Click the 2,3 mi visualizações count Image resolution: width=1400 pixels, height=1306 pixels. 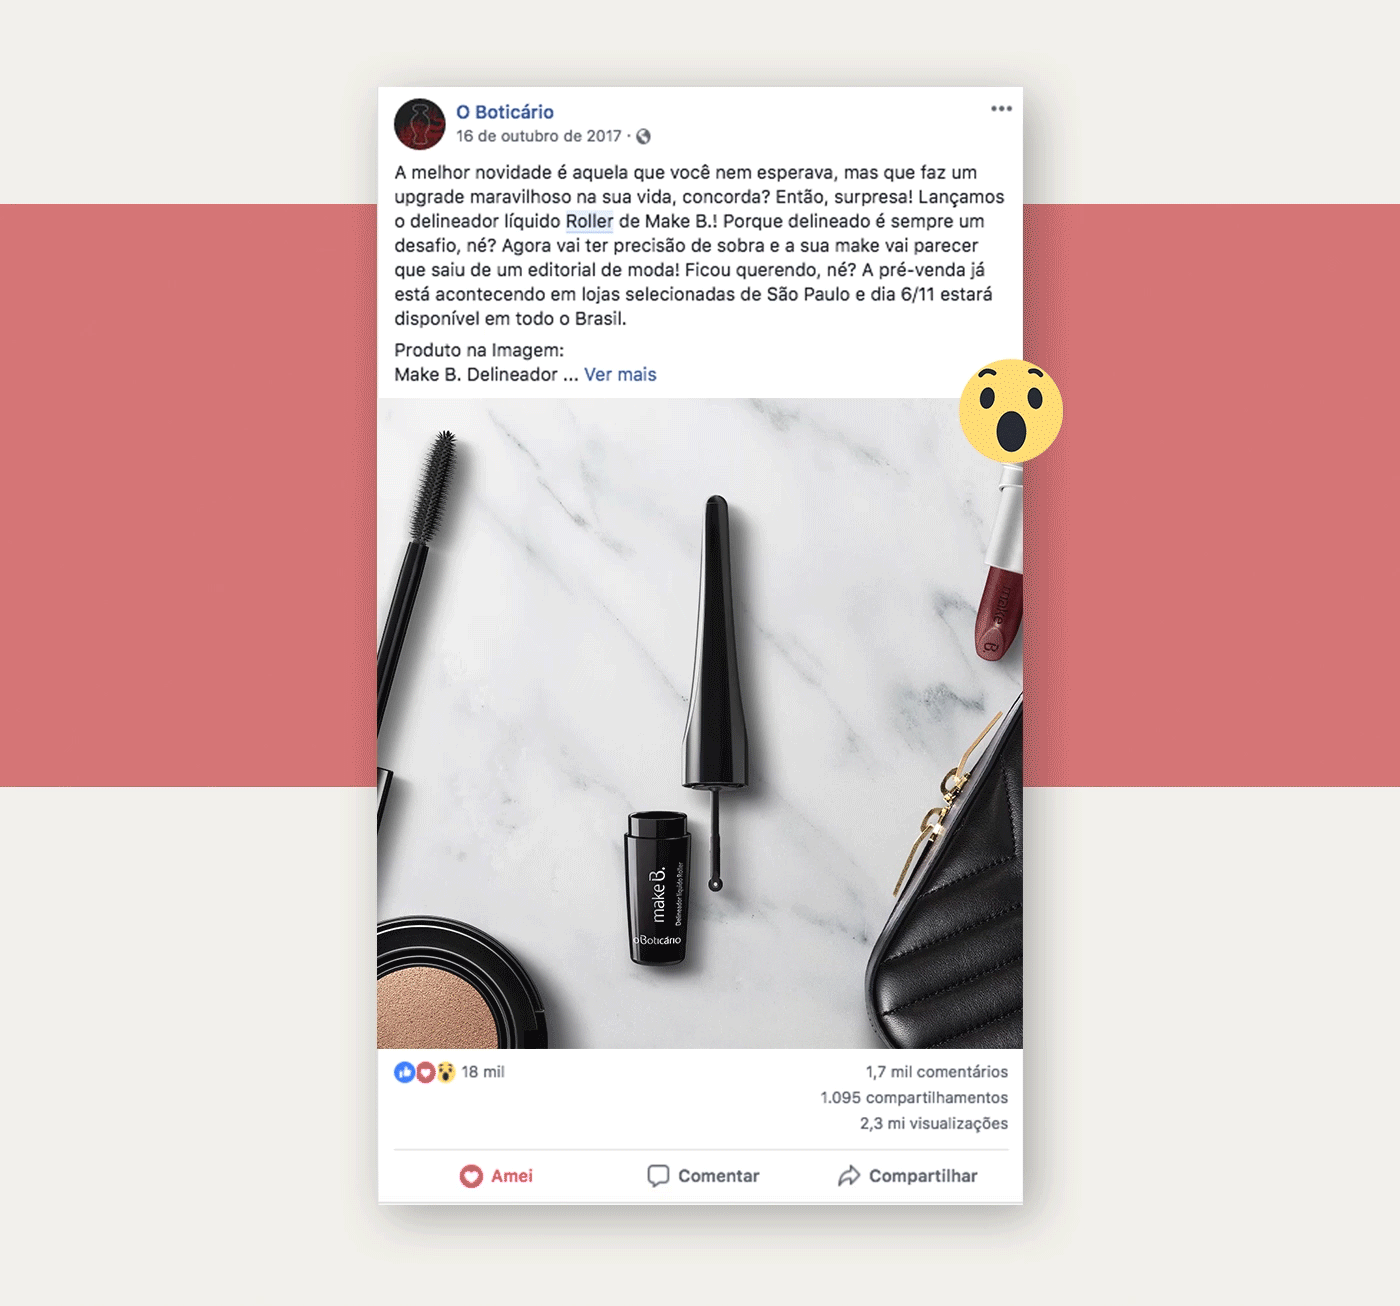coord(934,1124)
